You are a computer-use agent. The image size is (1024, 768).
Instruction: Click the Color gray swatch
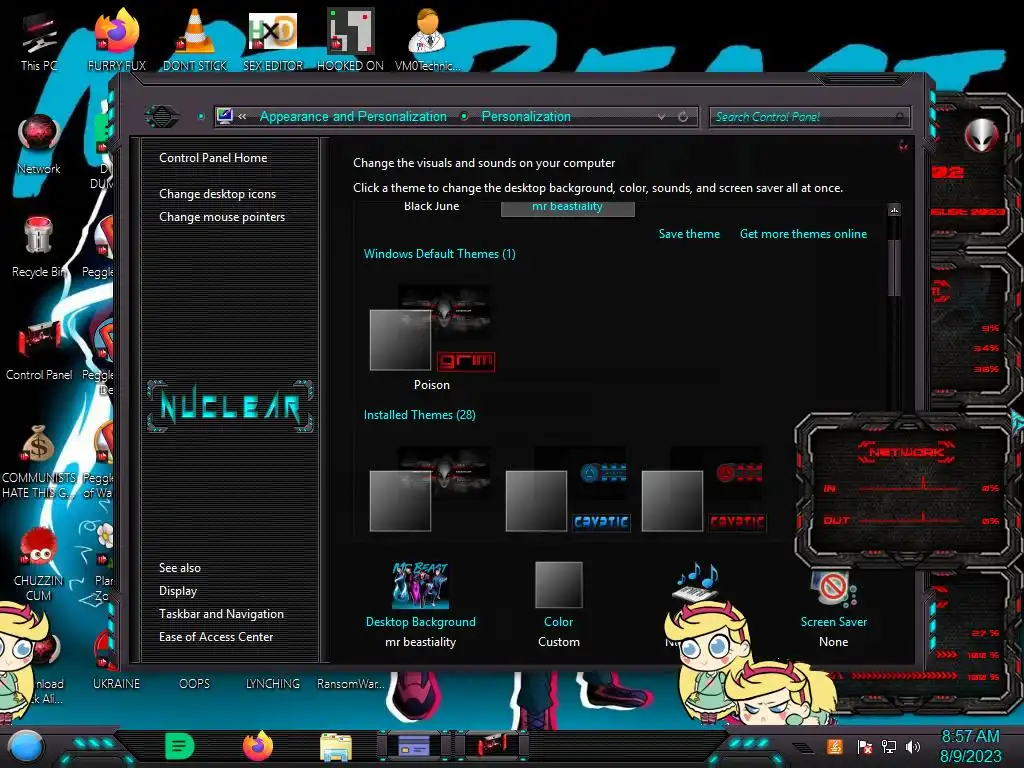(x=558, y=585)
